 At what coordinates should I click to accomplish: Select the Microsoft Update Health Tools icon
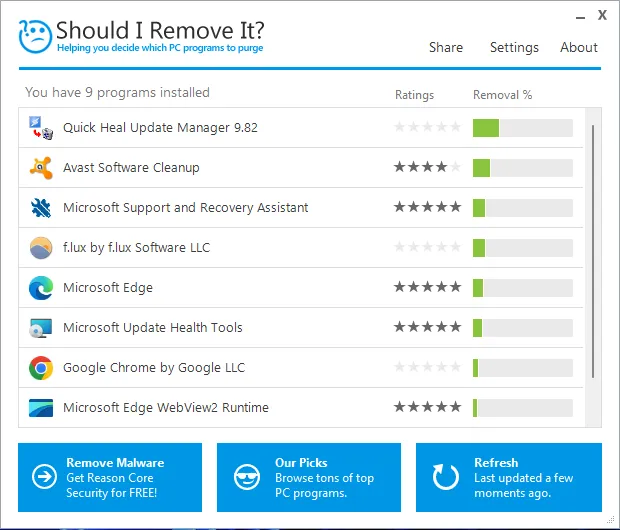(41, 327)
